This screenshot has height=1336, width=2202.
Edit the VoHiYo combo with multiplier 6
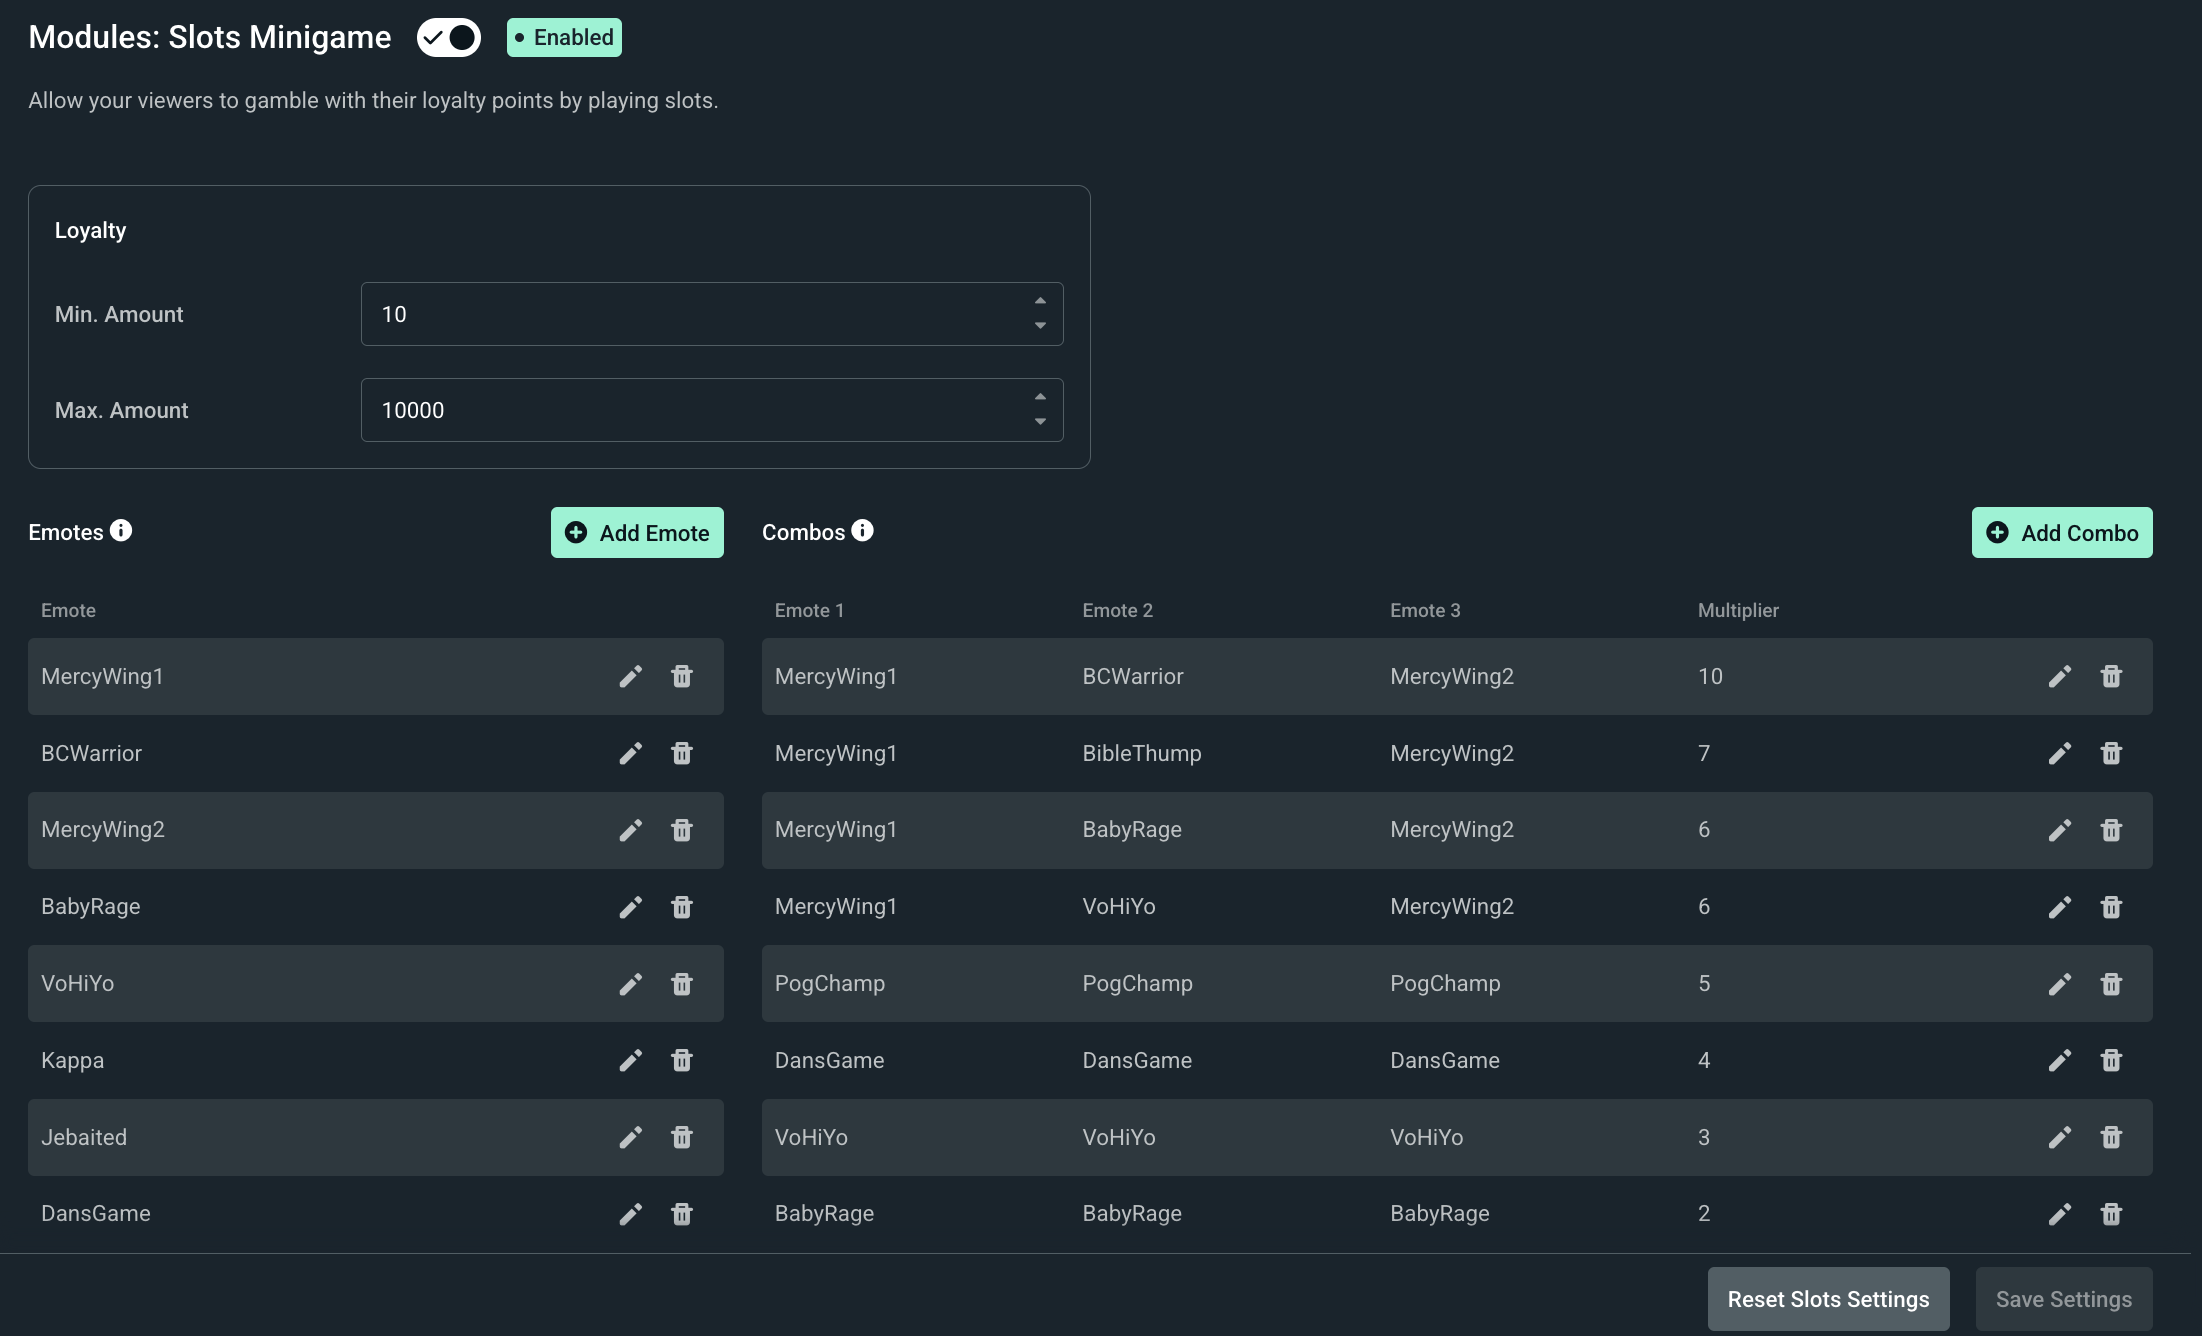(x=2059, y=907)
